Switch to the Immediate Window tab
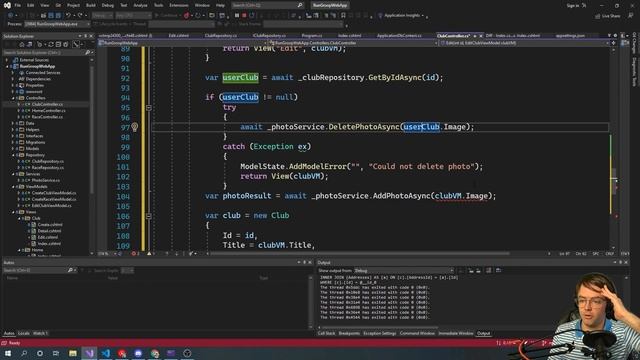The image size is (640, 360). point(456,333)
